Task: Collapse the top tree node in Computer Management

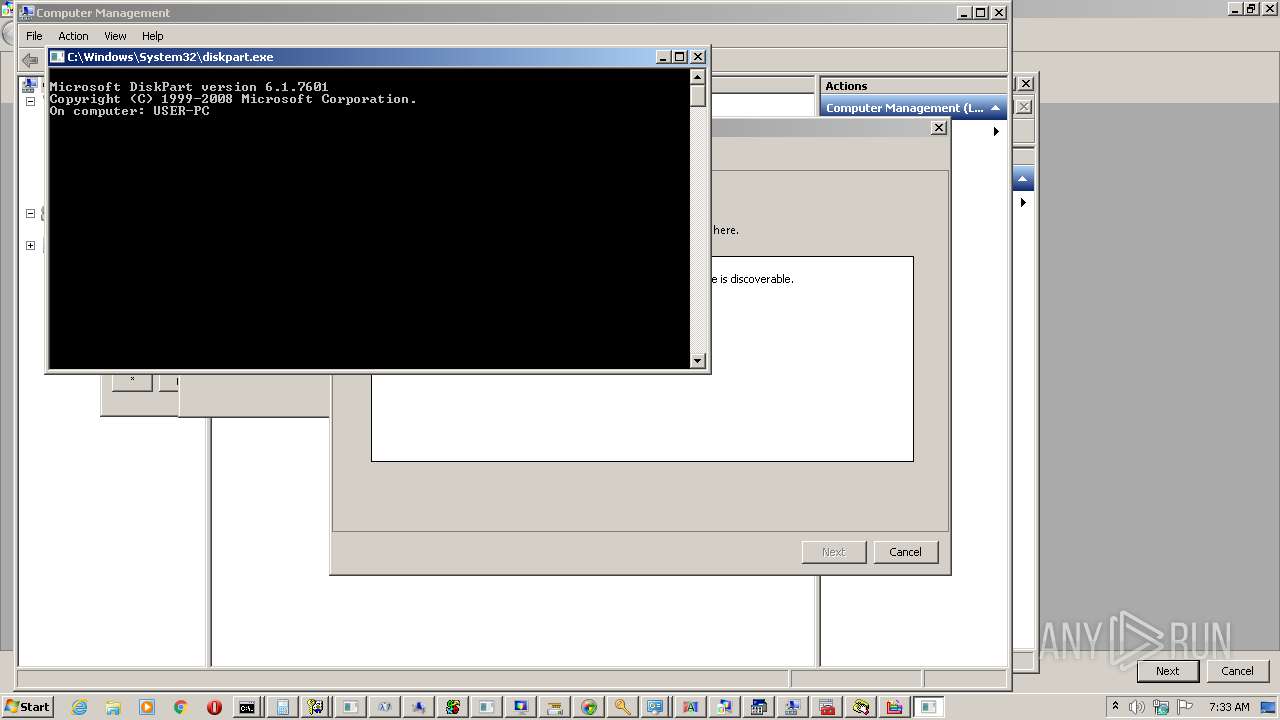Action: tap(30, 101)
